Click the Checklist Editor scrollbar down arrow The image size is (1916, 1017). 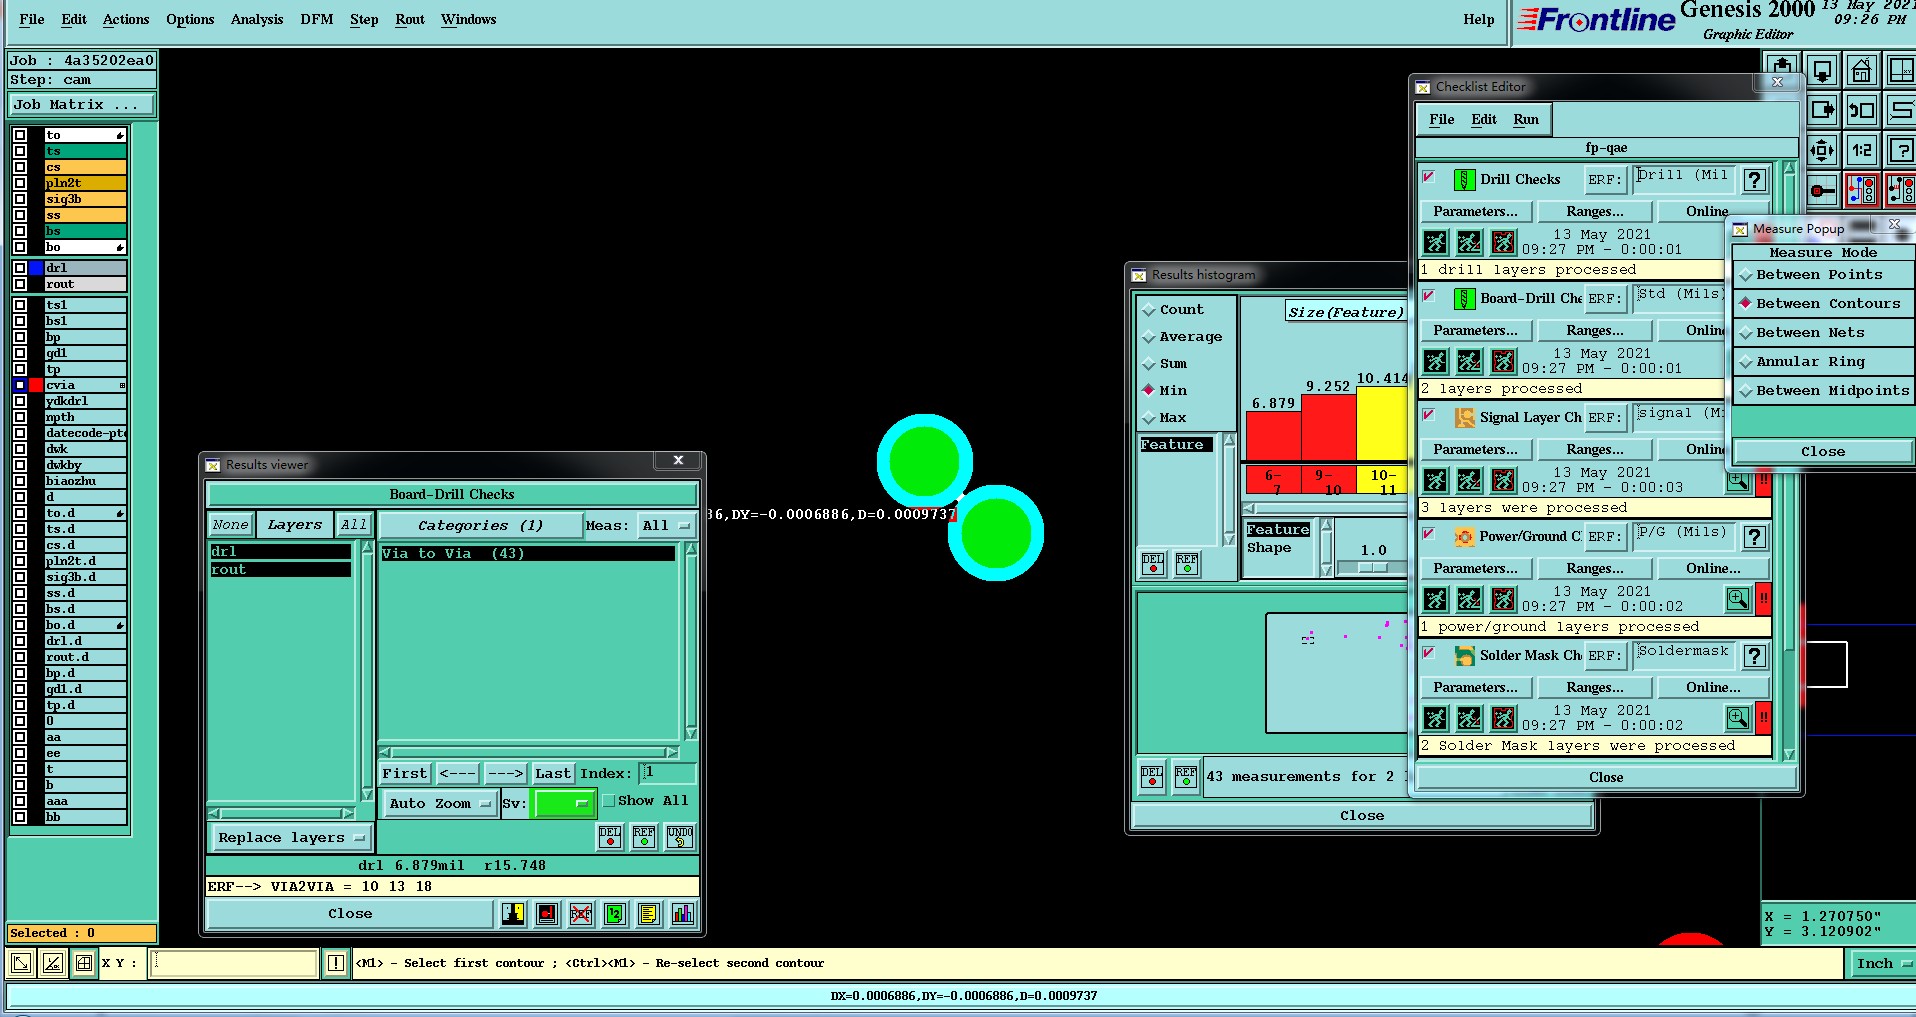coord(1789,755)
